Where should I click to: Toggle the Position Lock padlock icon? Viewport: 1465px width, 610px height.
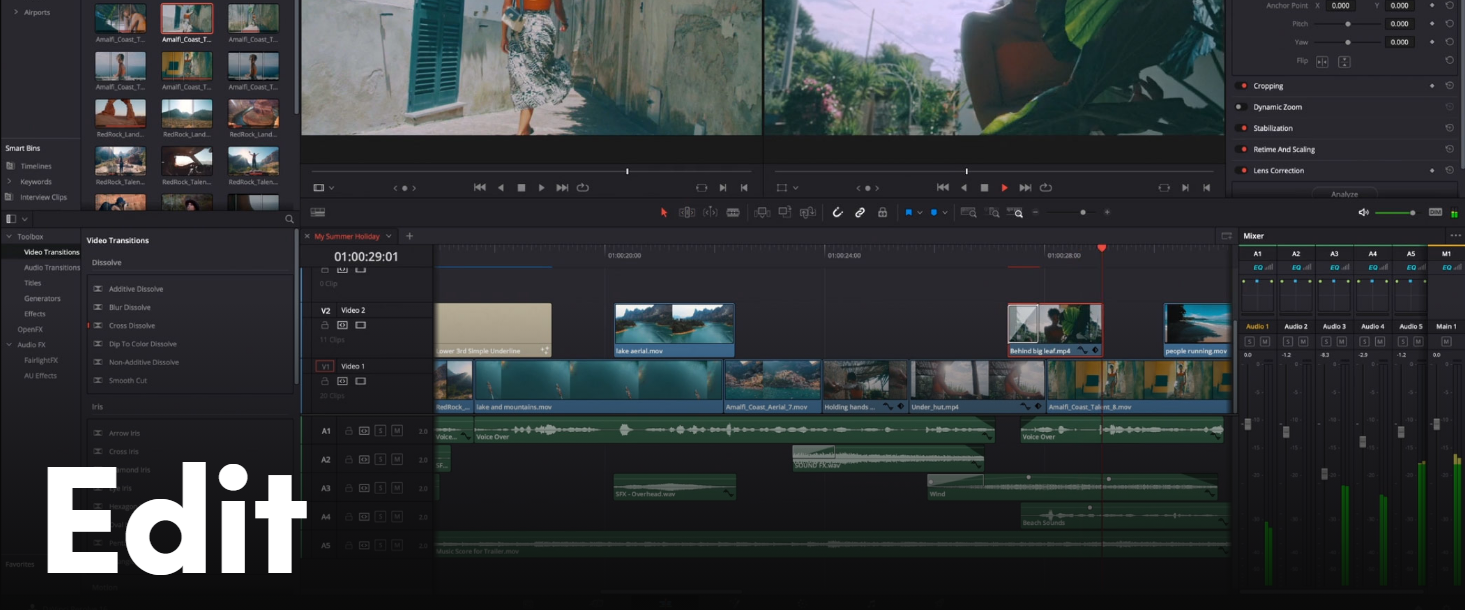[882, 212]
